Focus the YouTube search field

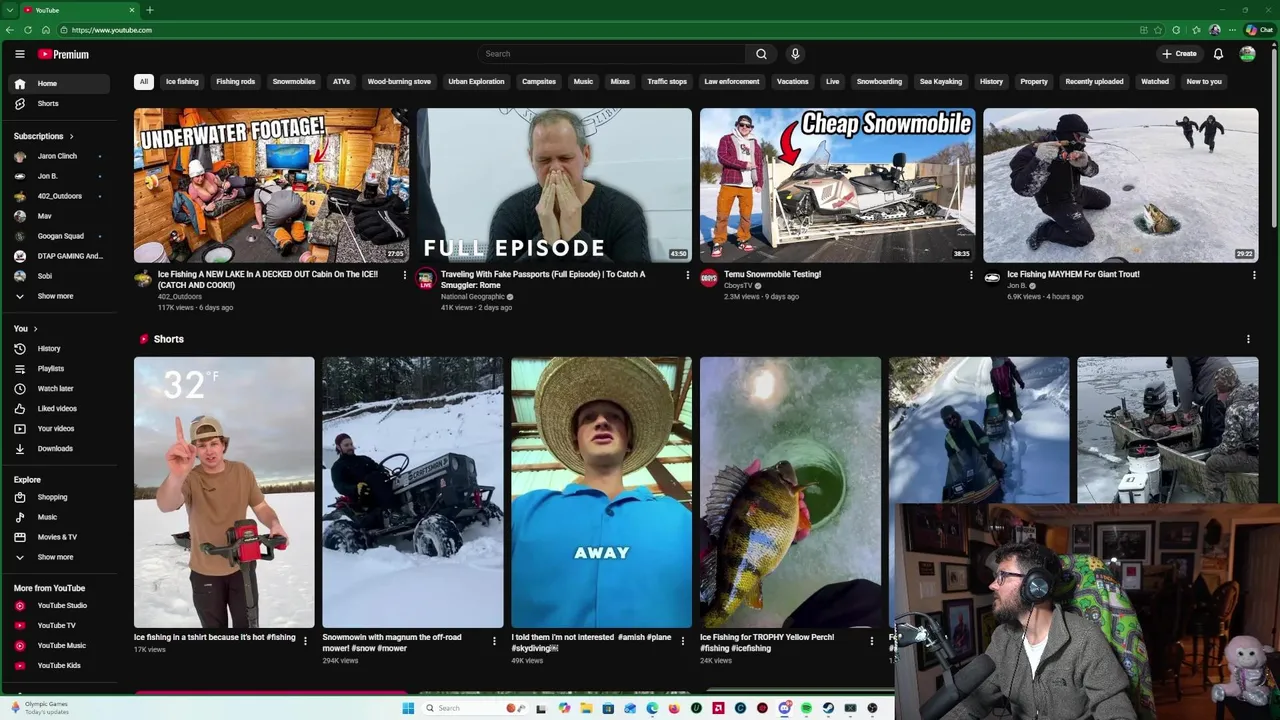[x=611, y=54]
